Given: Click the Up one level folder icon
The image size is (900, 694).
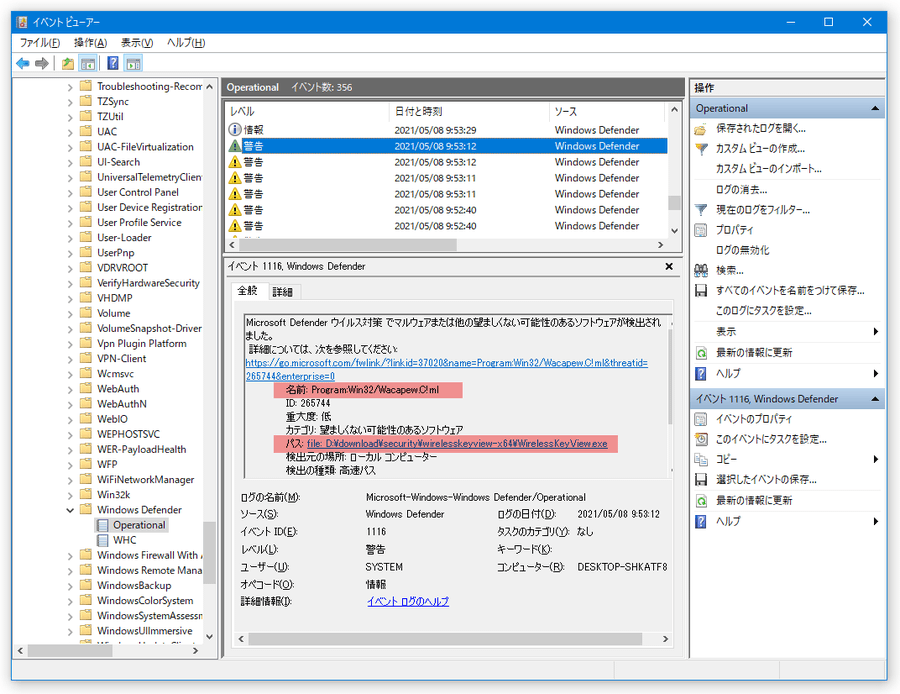Looking at the screenshot, I should click(68, 63).
